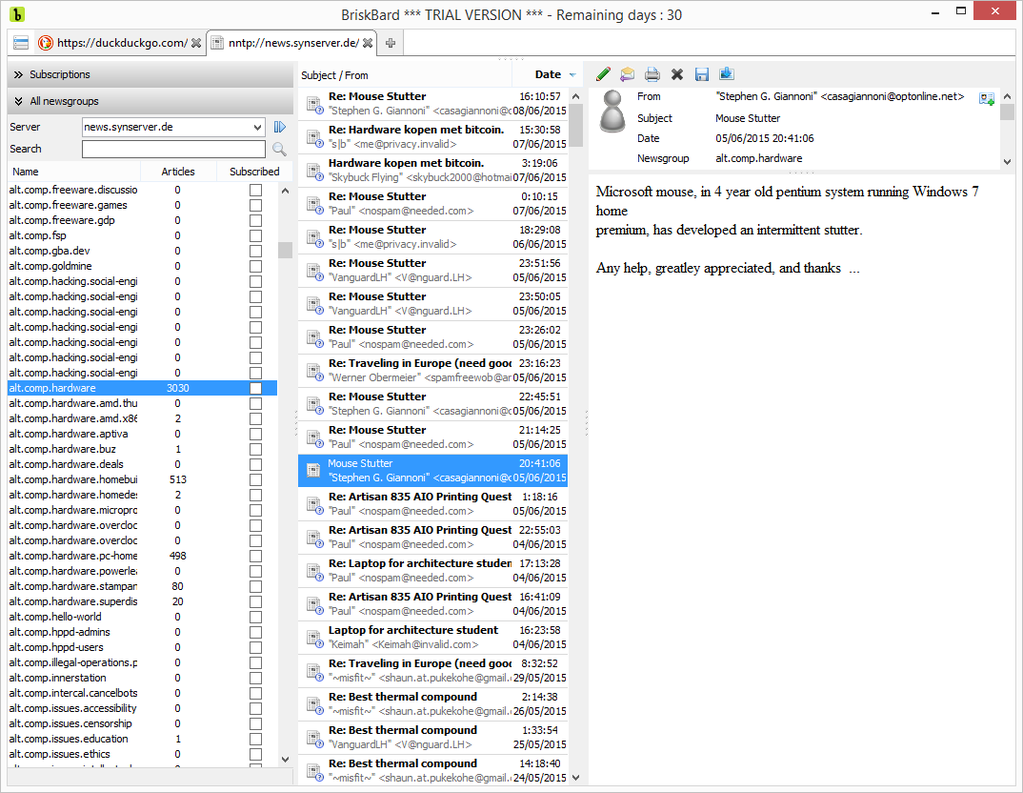Sort newsgroups by the Name column header
The image size is (1023, 793).
(x=73, y=172)
